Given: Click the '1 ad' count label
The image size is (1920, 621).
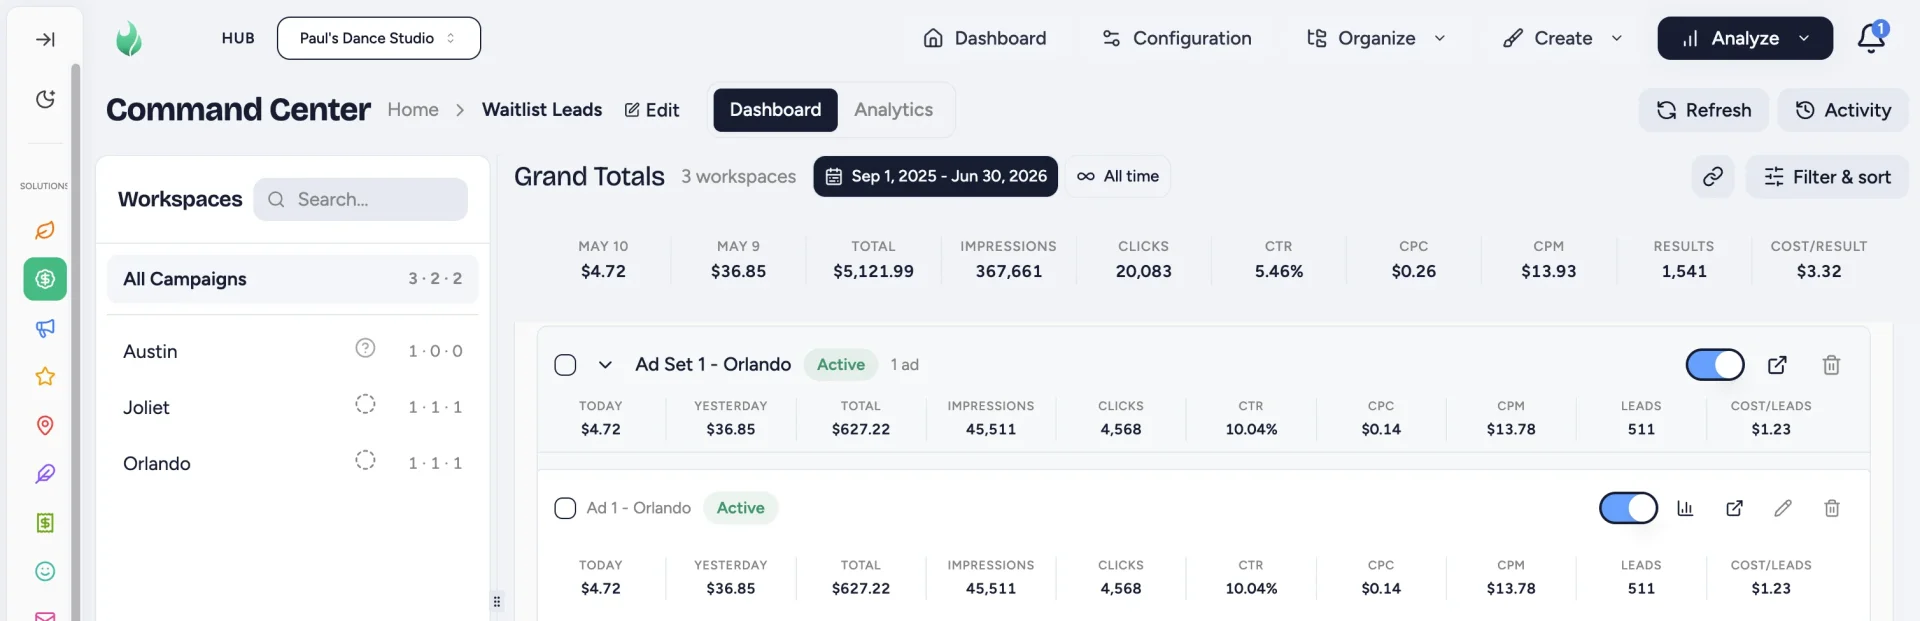Looking at the screenshot, I should tap(905, 365).
